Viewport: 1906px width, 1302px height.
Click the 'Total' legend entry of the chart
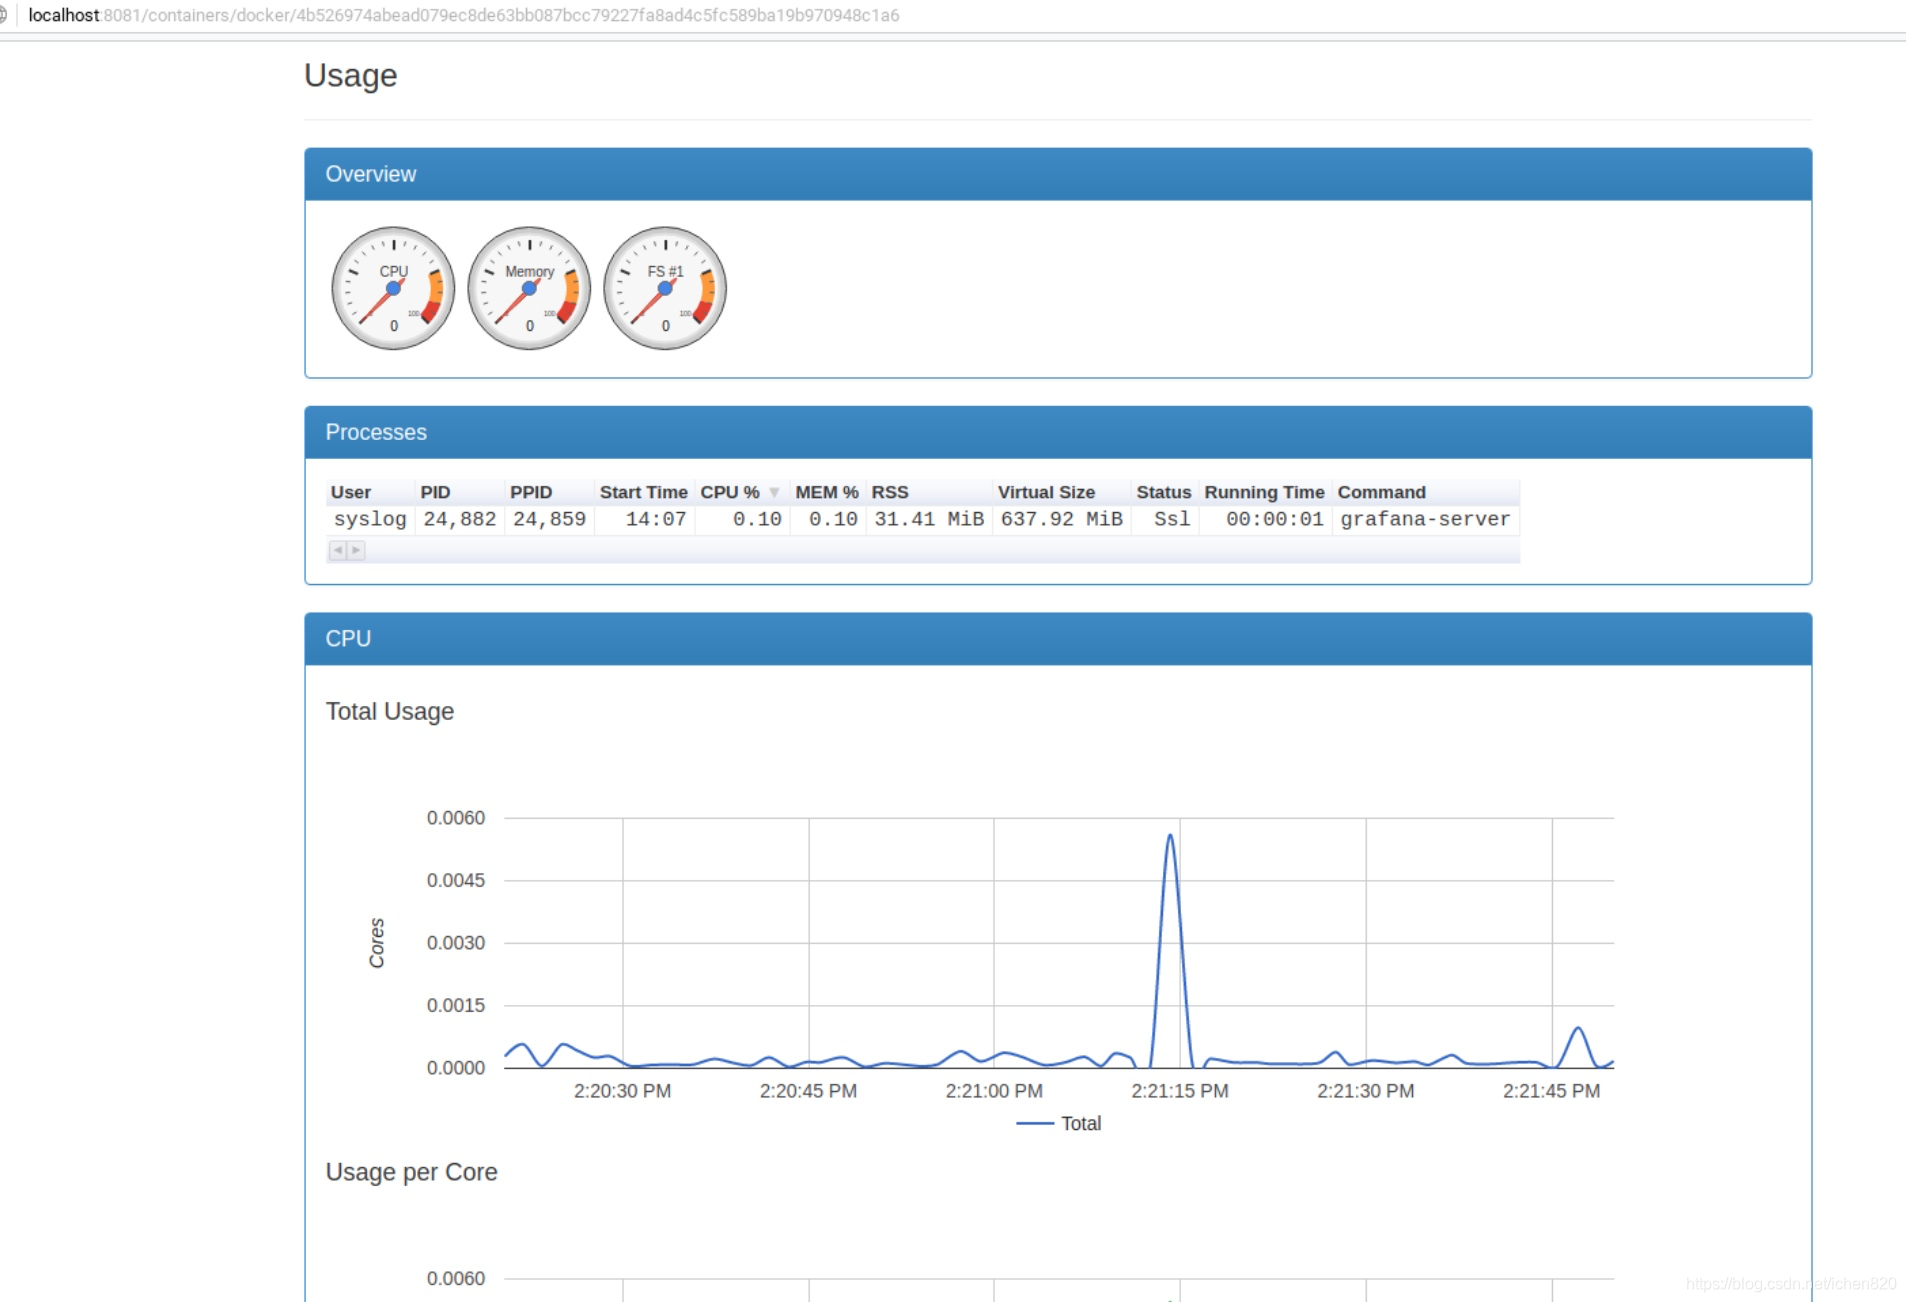click(1059, 1123)
